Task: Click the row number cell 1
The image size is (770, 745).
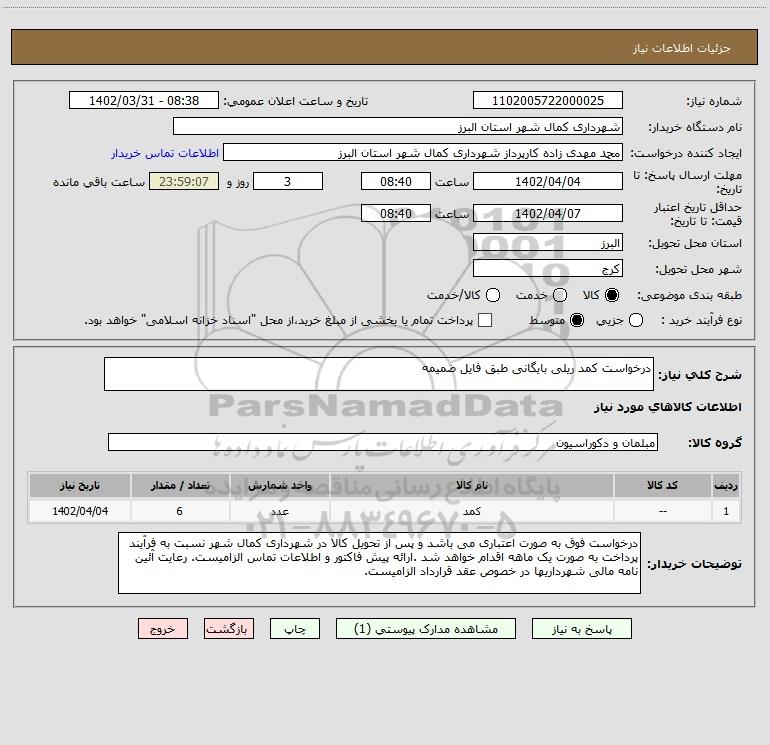Action: [x=726, y=511]
